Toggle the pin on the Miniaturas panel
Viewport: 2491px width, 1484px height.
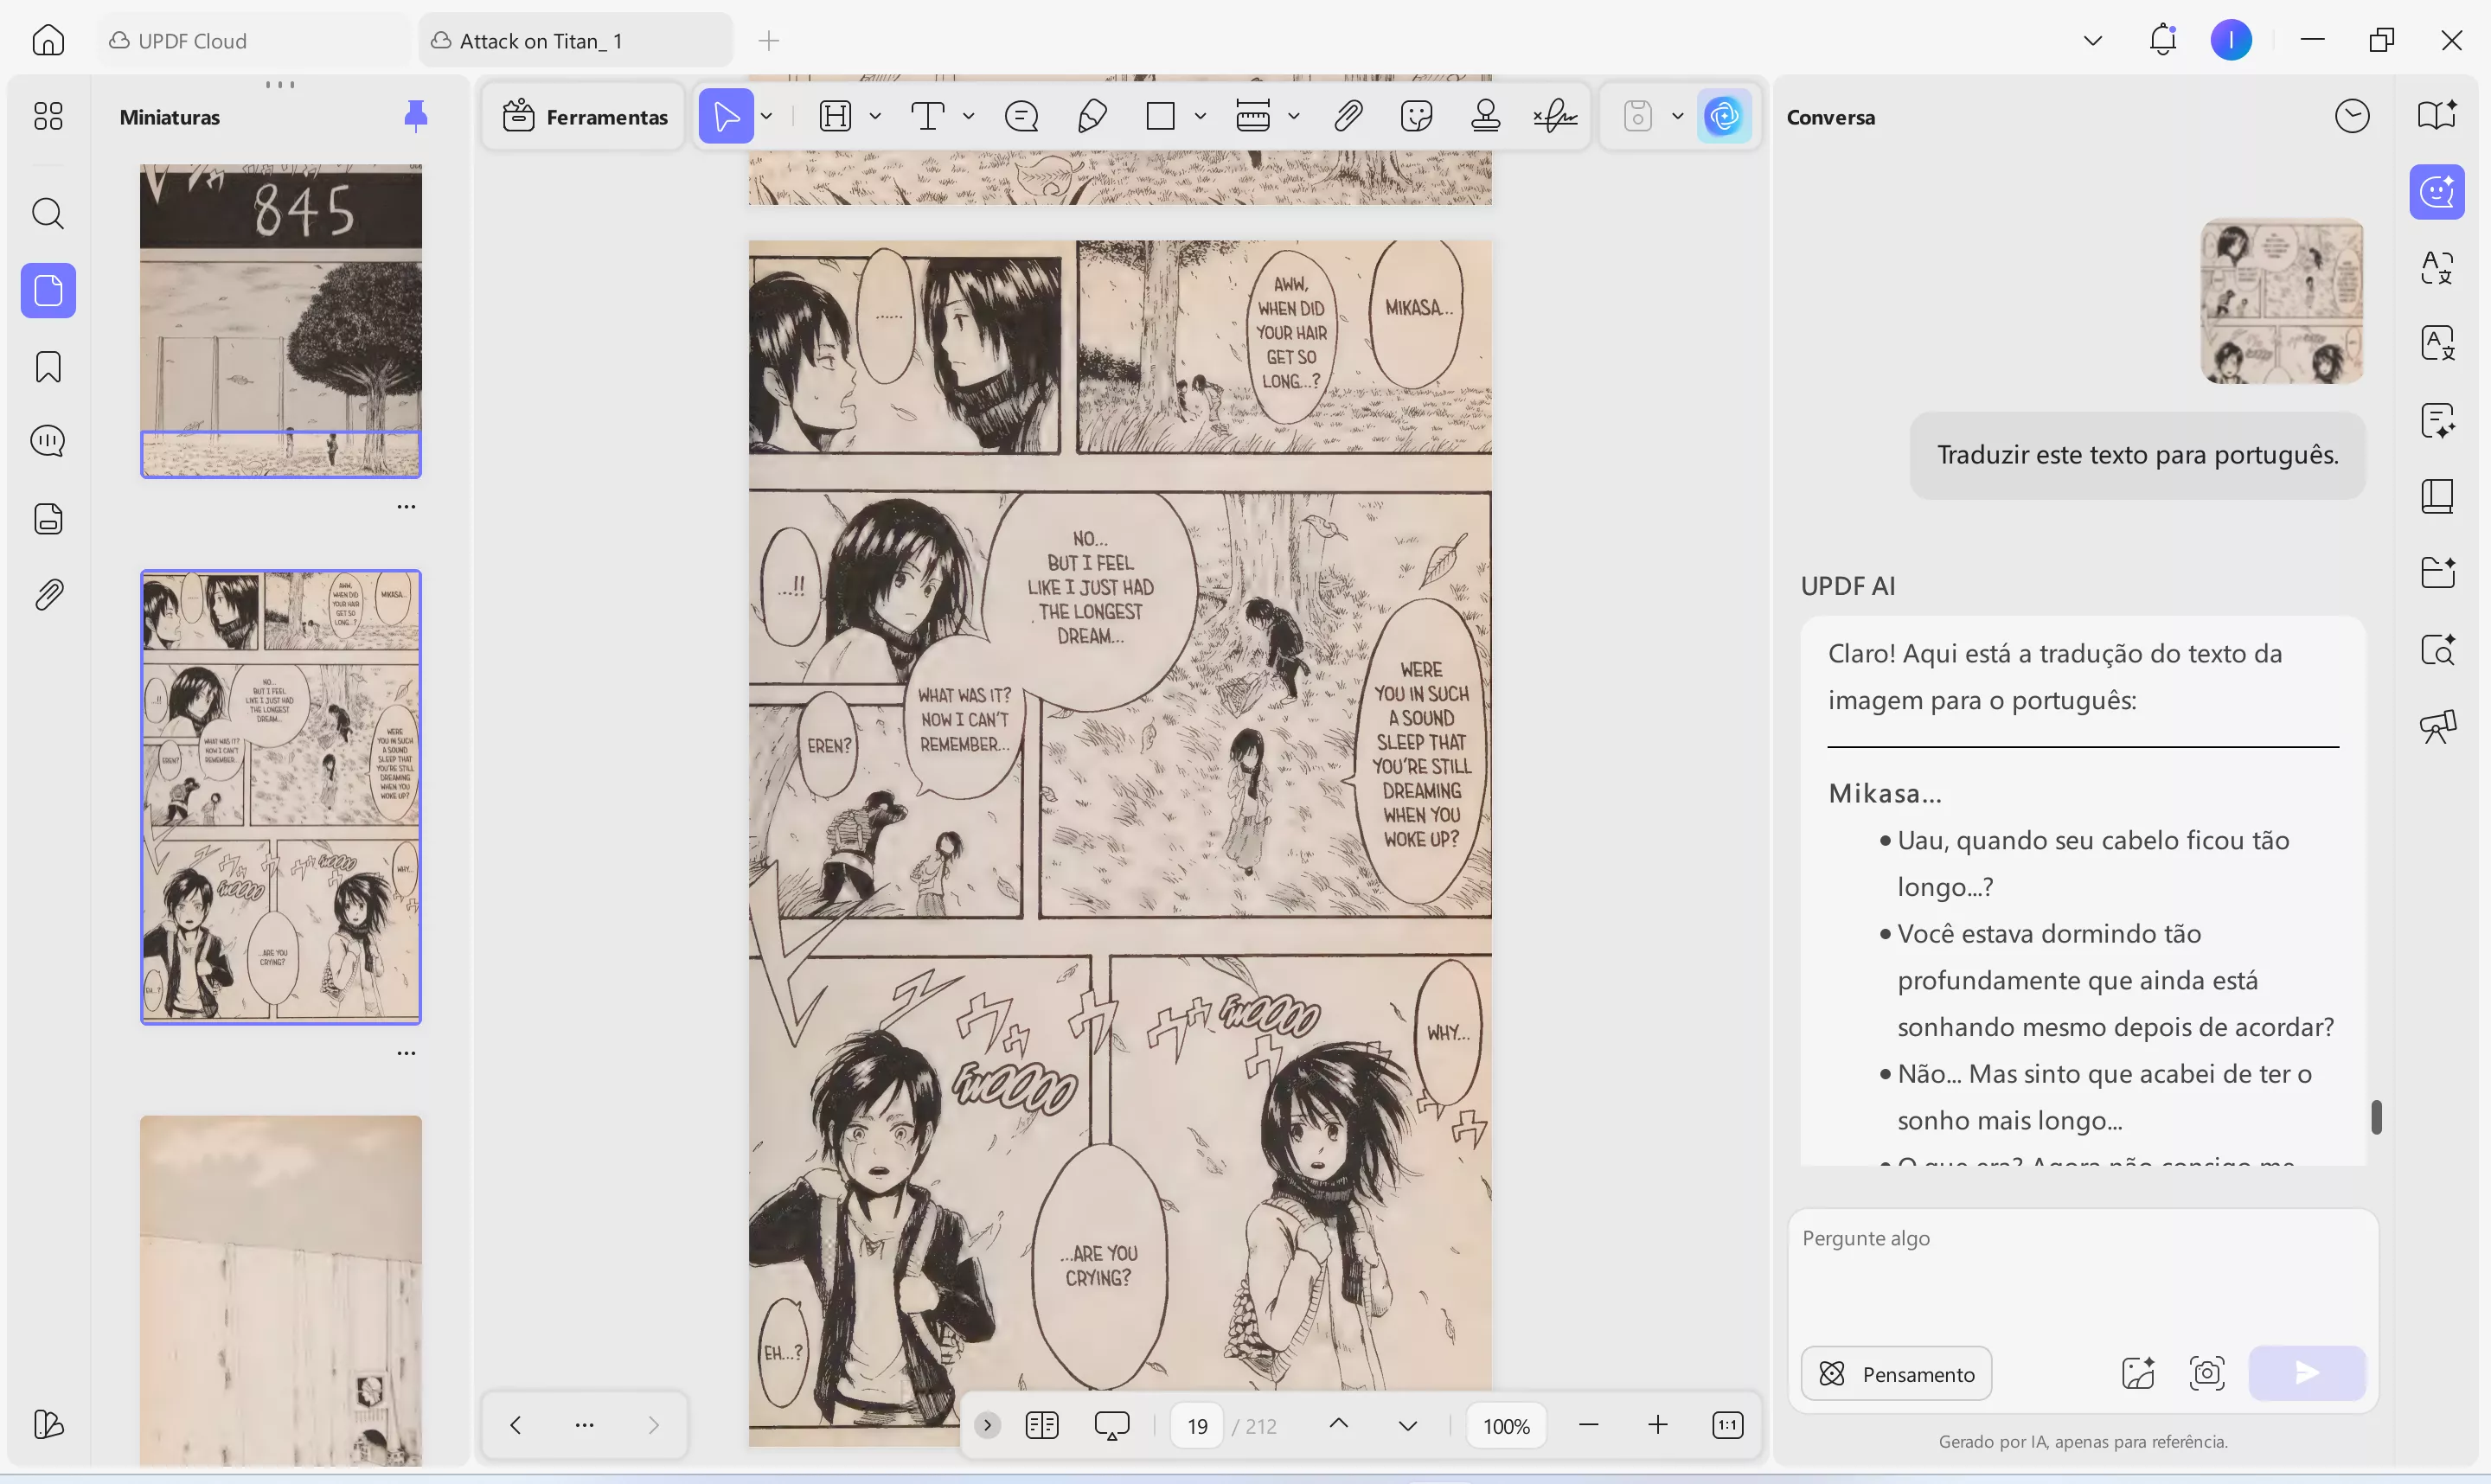417,115
